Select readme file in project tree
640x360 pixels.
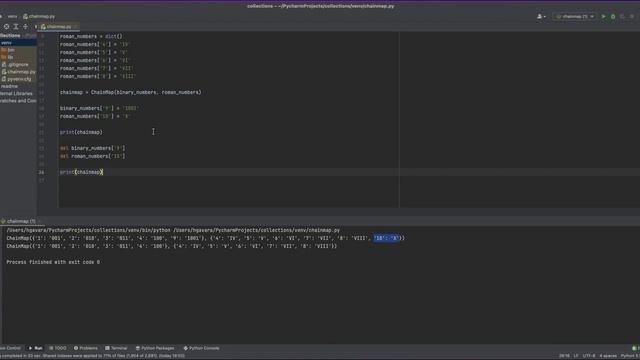[x=9, y=87]
